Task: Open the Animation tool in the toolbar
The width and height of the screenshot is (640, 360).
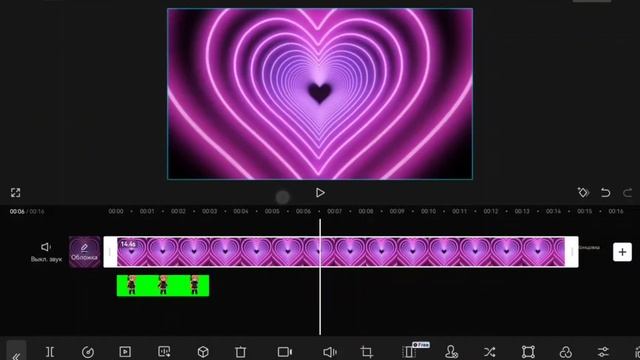Action: [x=125, y=352]
